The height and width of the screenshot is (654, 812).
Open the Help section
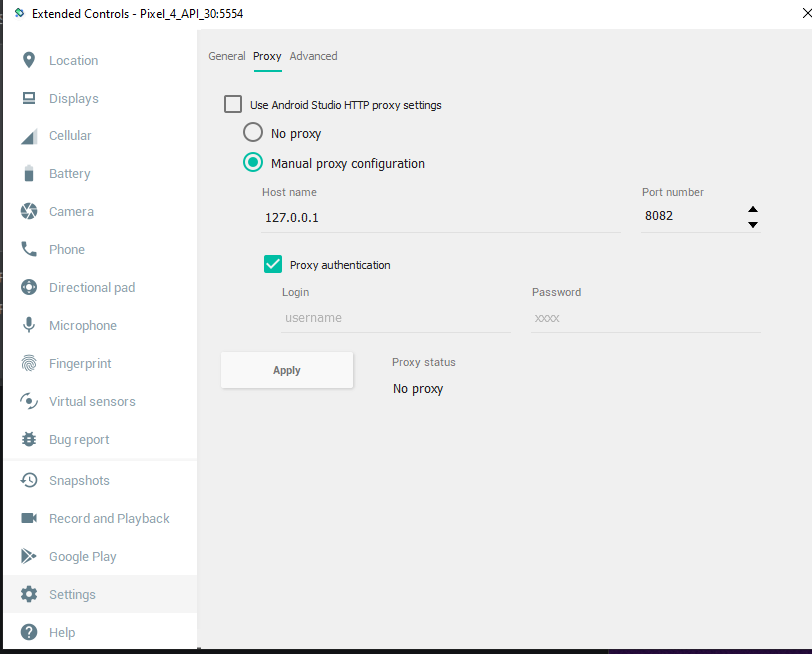(60, 632)
